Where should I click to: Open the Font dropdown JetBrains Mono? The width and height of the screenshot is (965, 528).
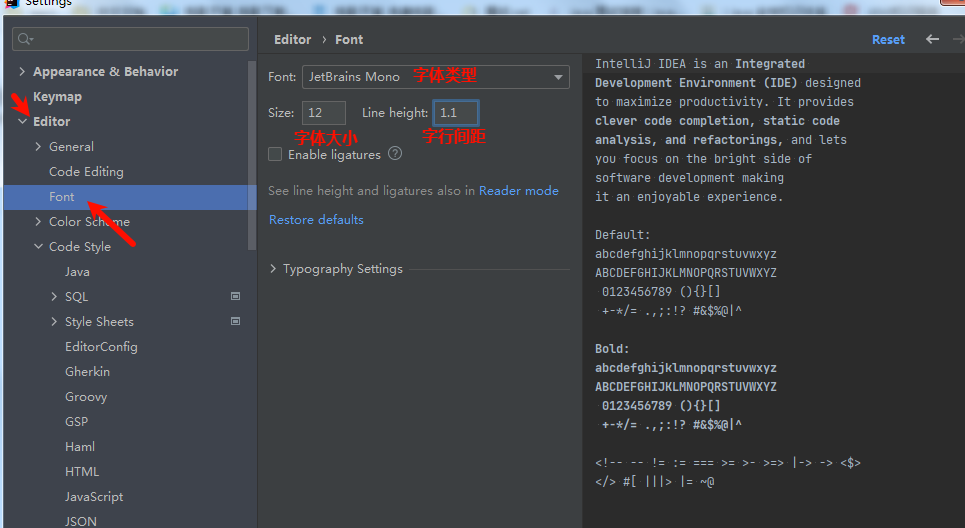(x=436, y=77)
